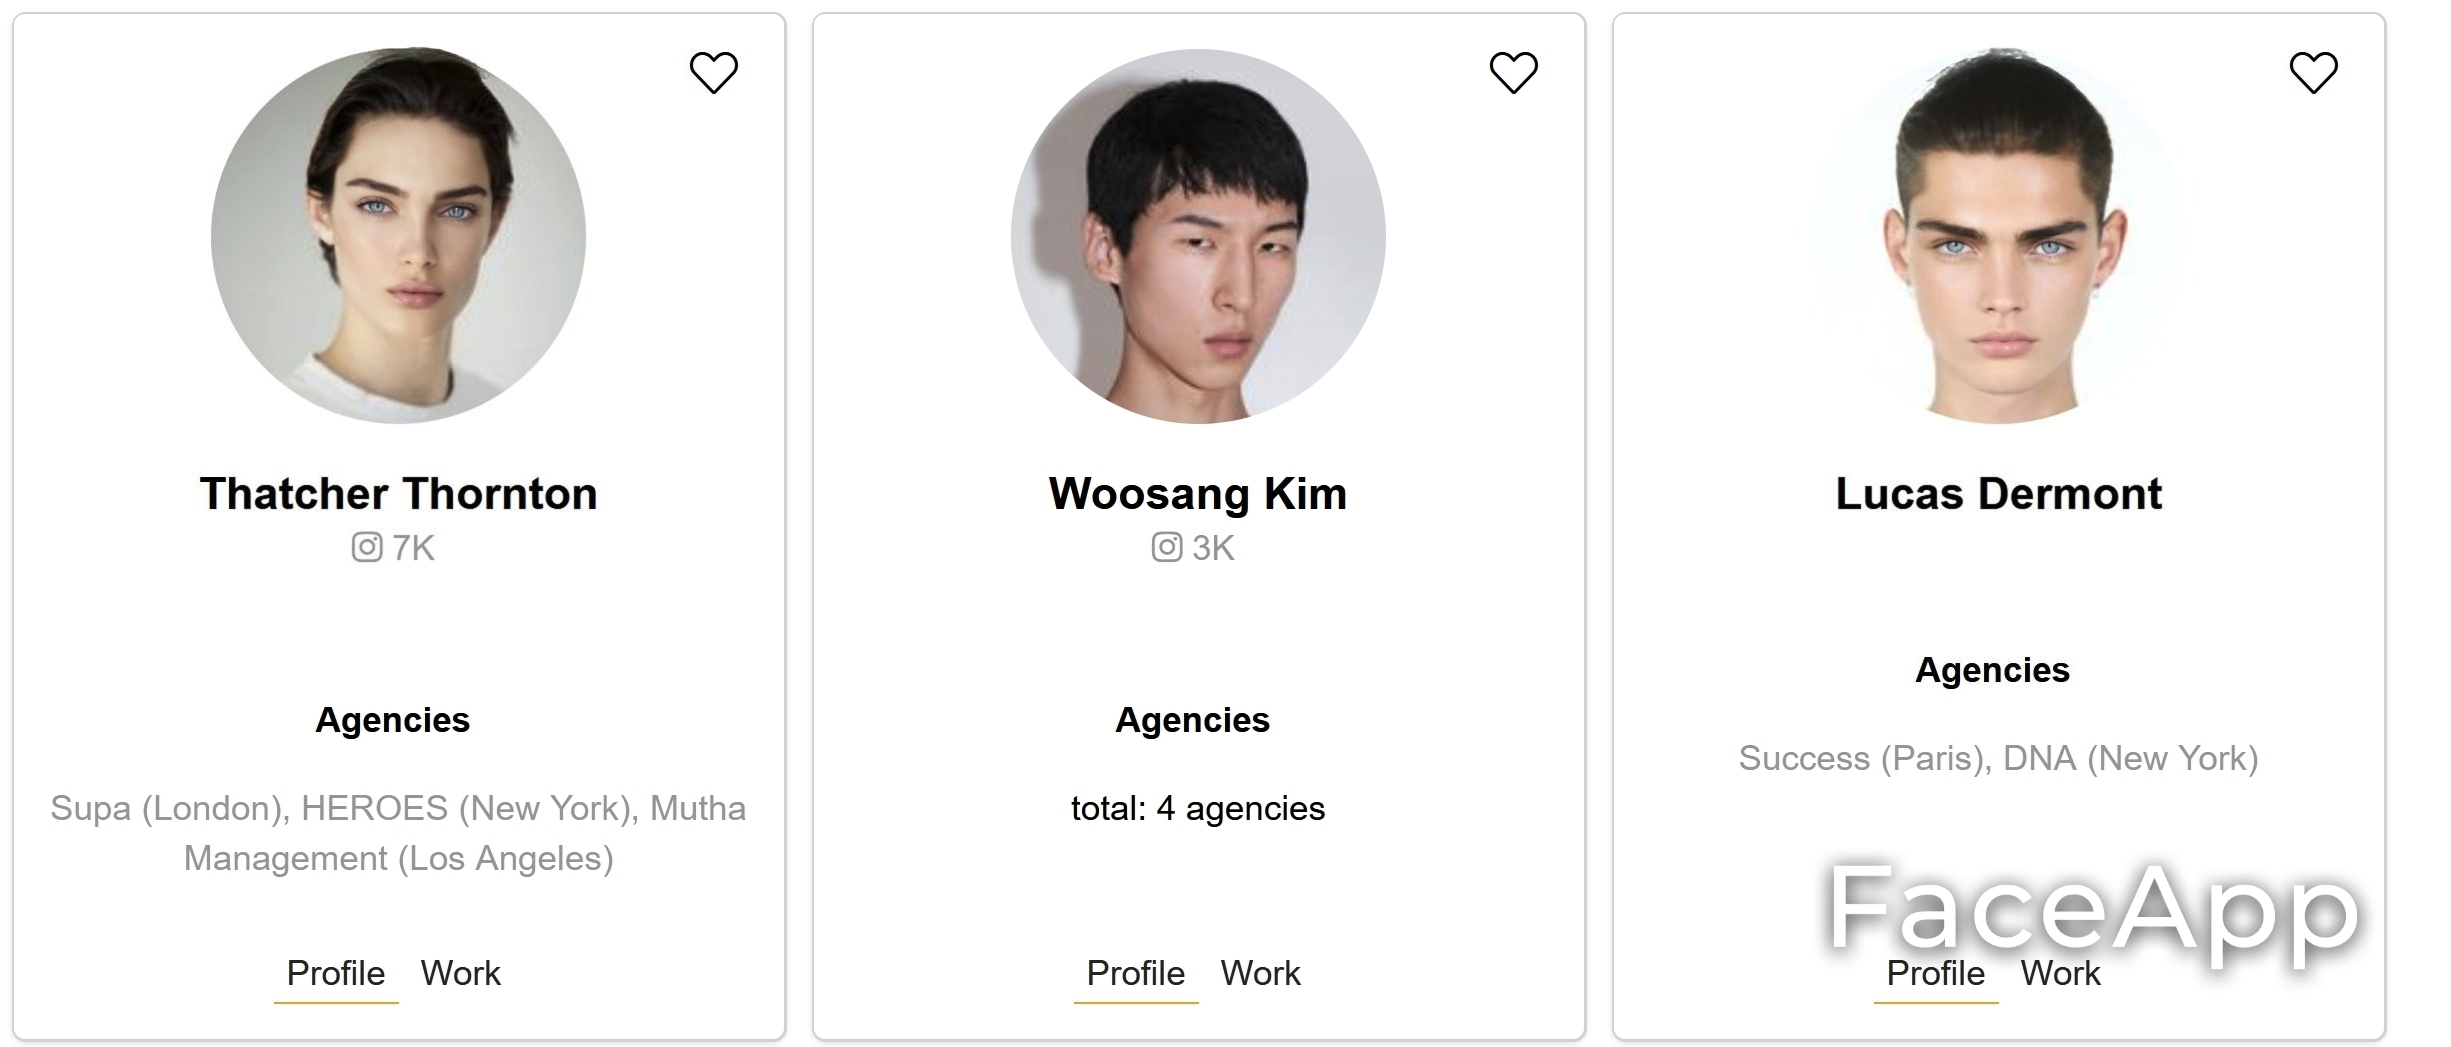Favorite Lucas Dermont with heart icon
2451x1047 pixels.
(x=2314, y=73)
